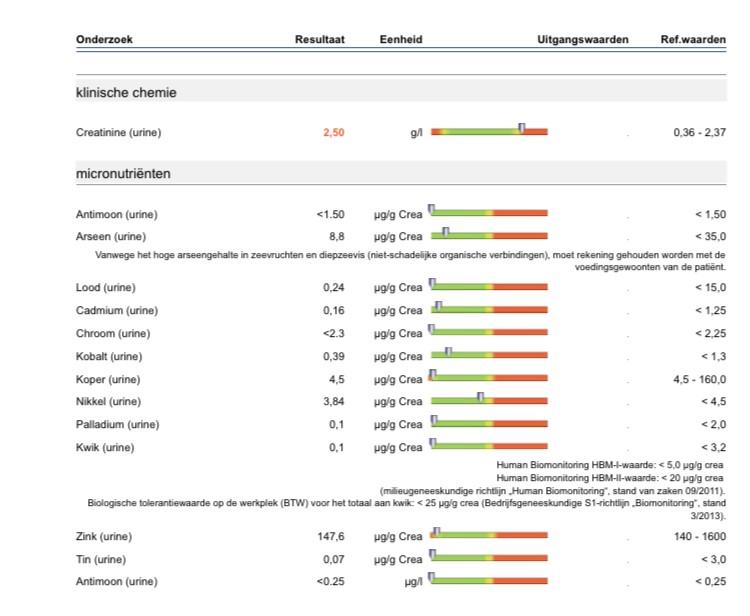The image size is (750, 616).
Task: Click the Kwik (urine) row label
Action: click(105, 447)
